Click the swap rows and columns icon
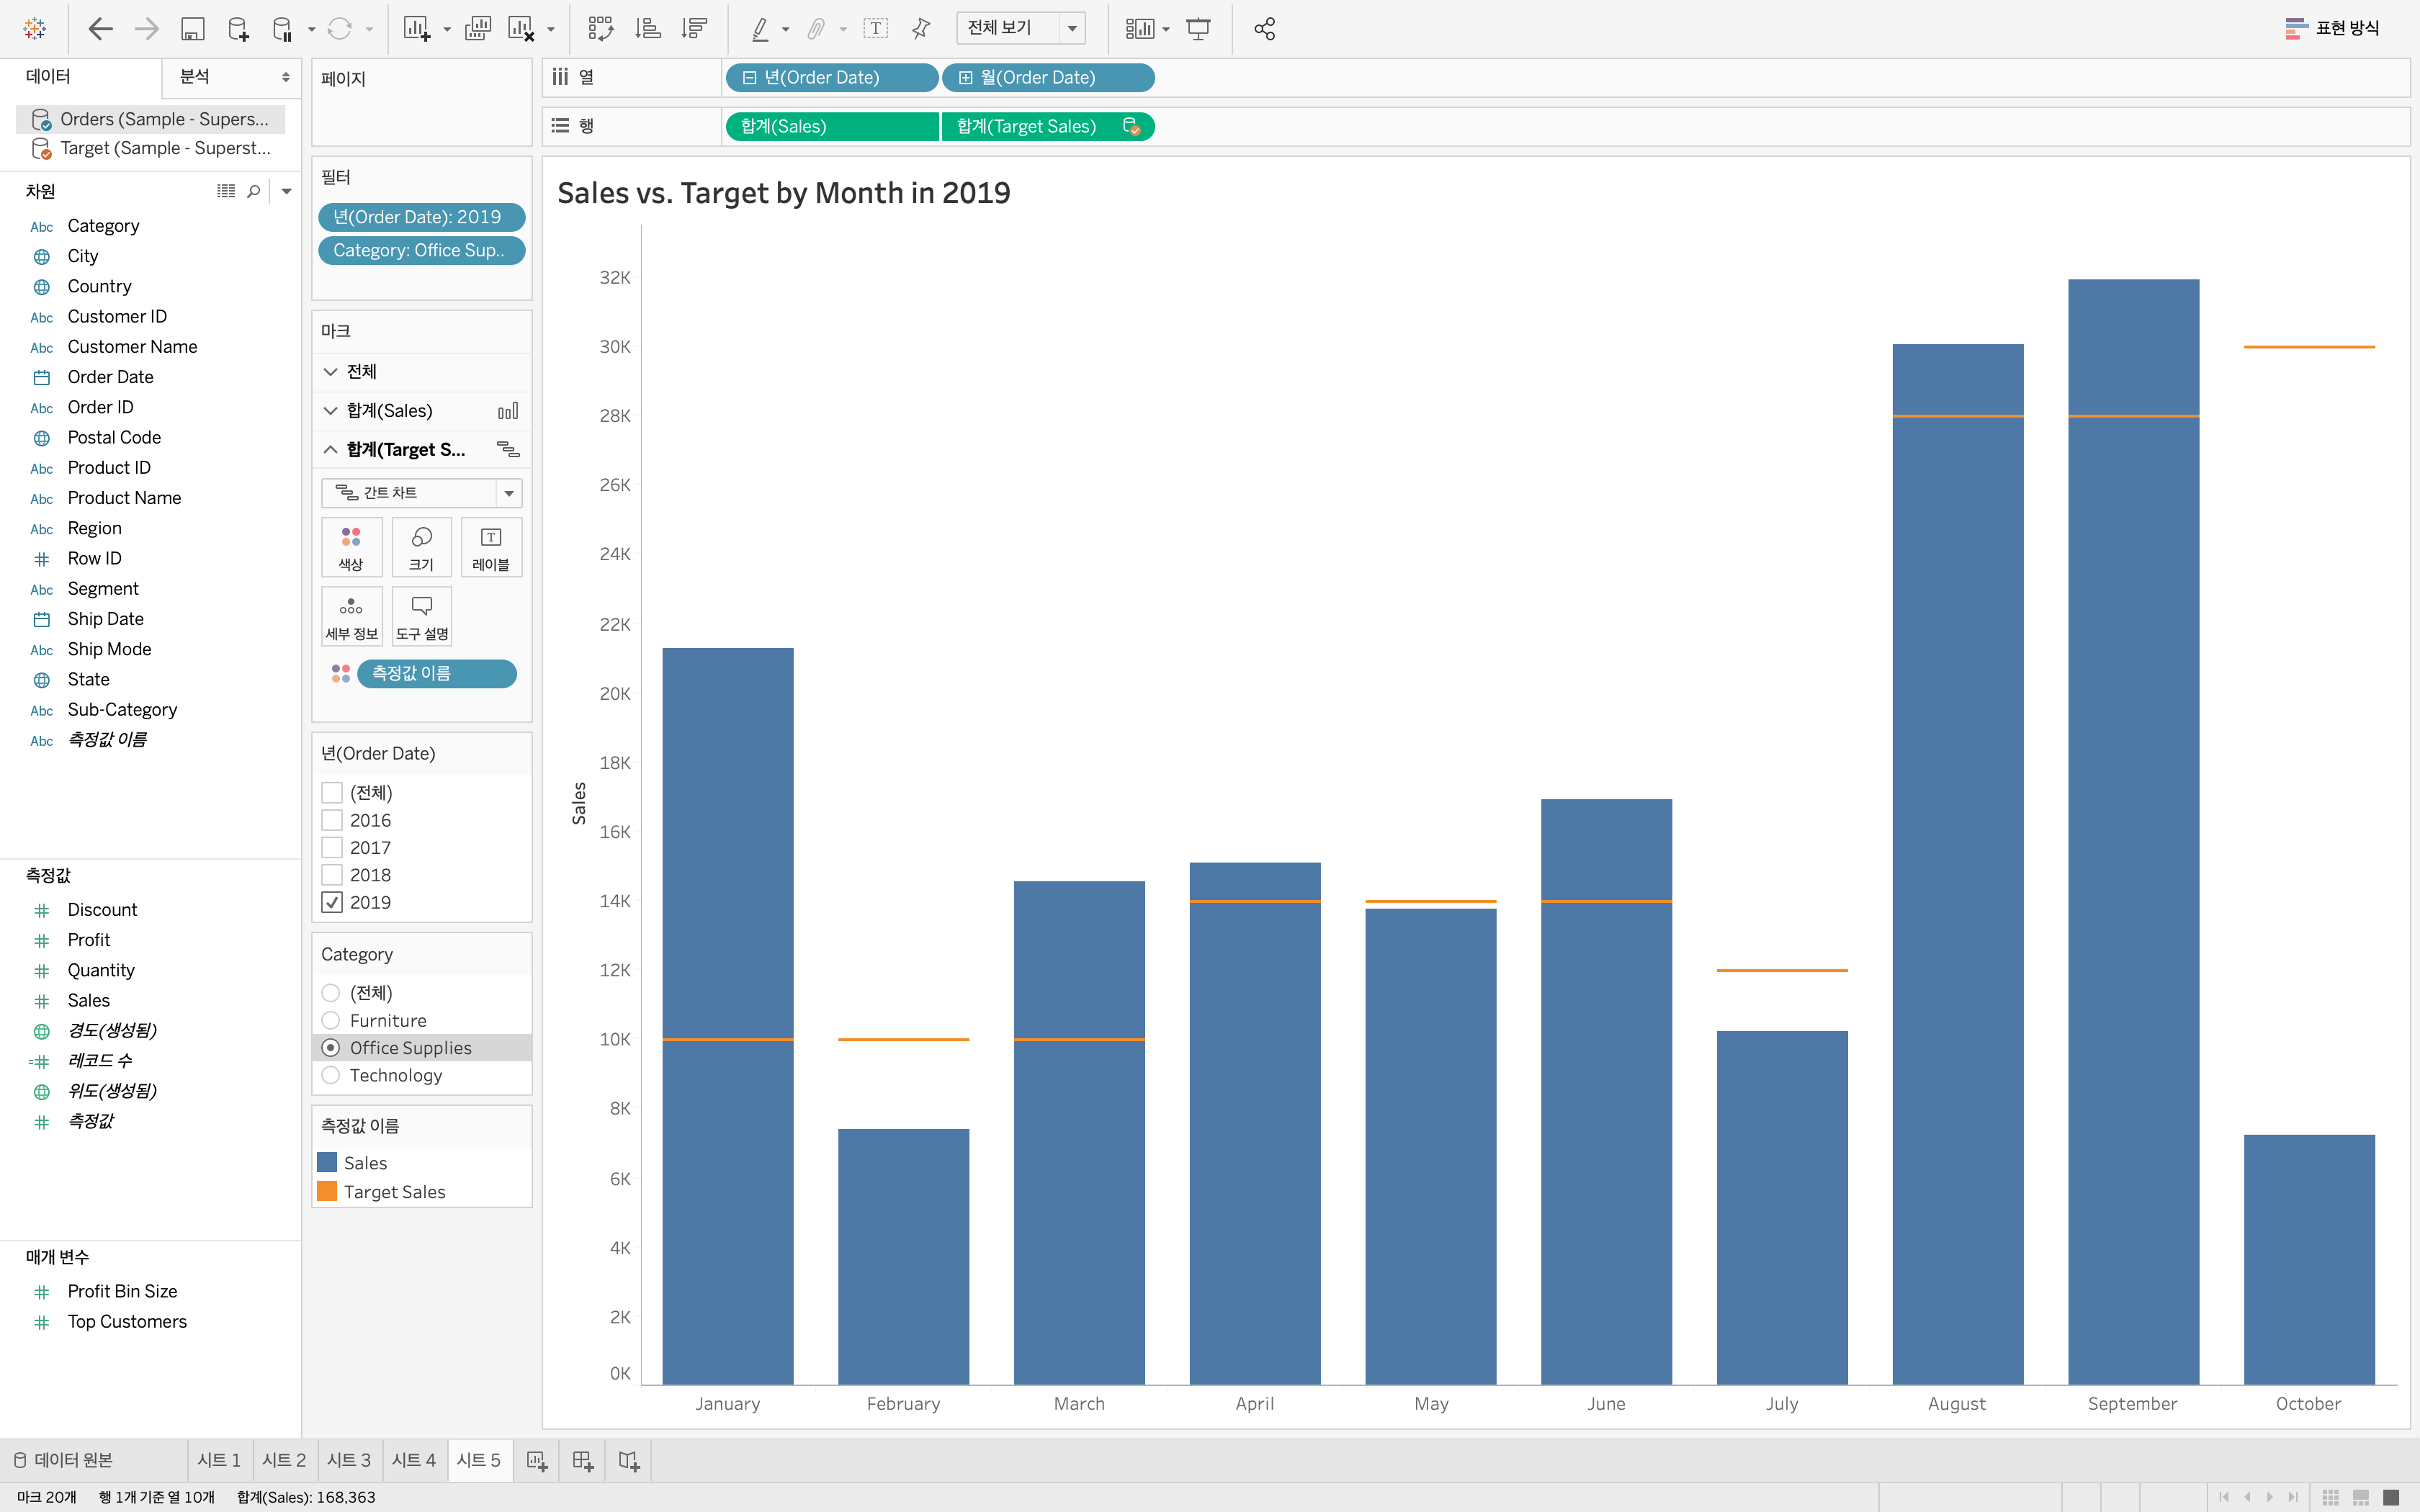The image size is (2420, 1512). pos(600,29)
